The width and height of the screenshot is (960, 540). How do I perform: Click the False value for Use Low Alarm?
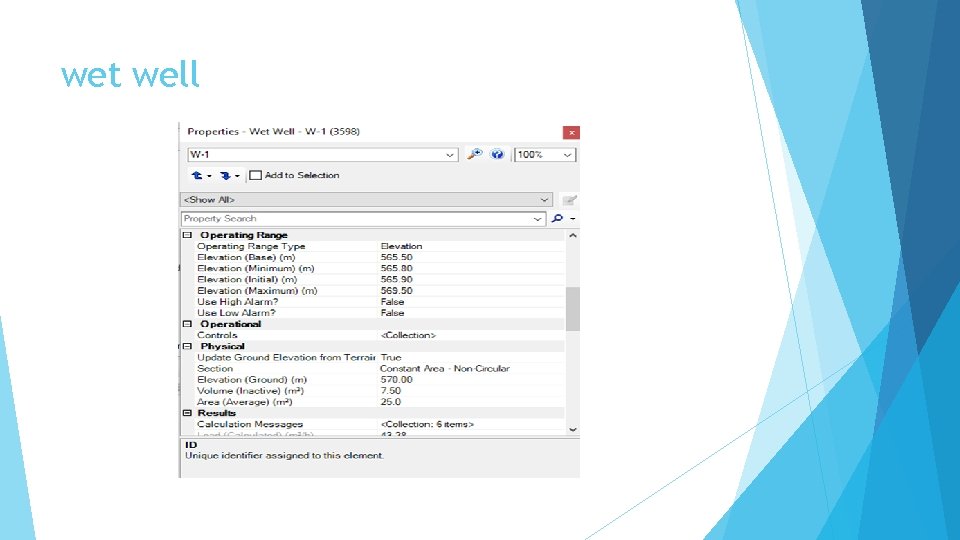pos(392,313)
